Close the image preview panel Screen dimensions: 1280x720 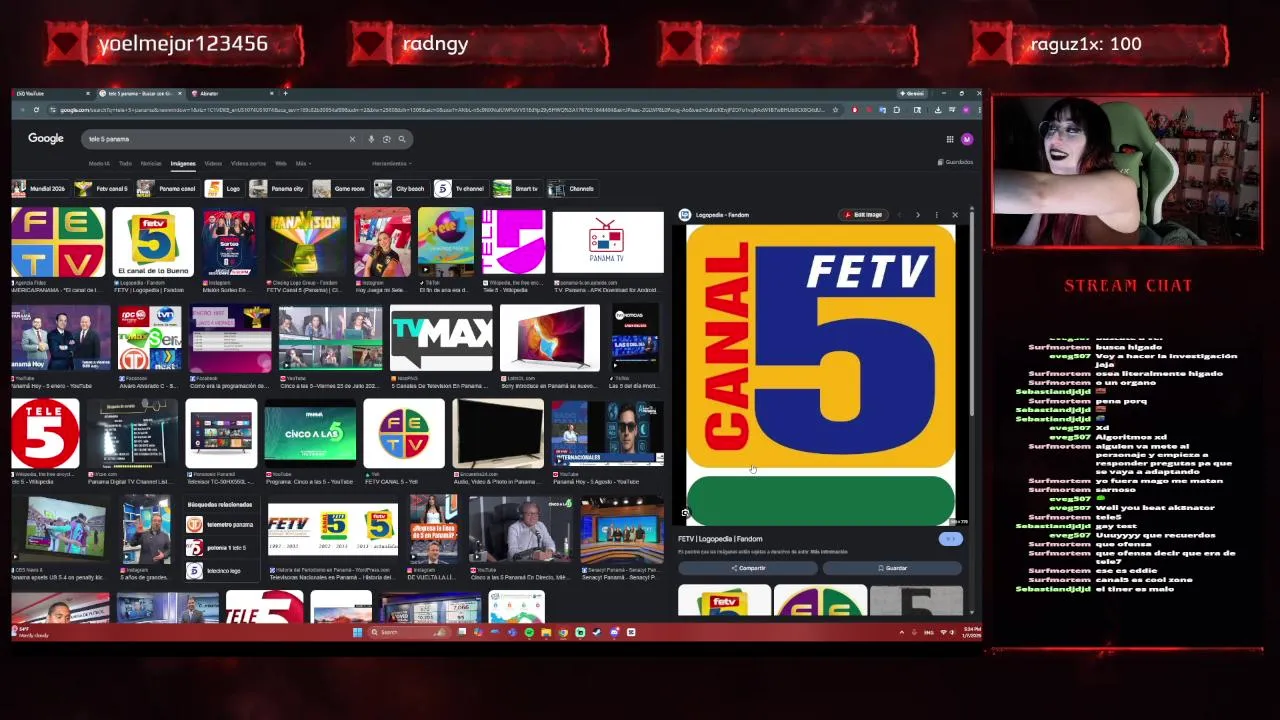point(955,215)
